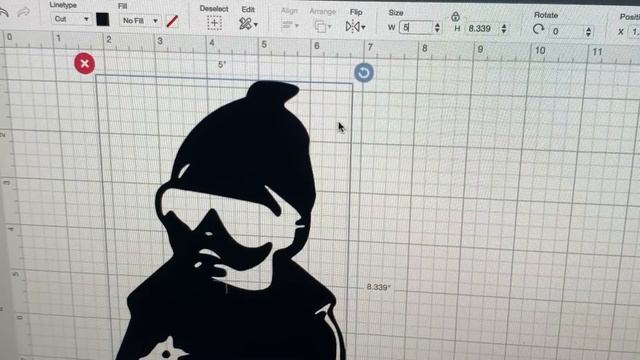Click the width stepper arrows
This screenshot has width=640, height=360.
[x=437, y=27]
